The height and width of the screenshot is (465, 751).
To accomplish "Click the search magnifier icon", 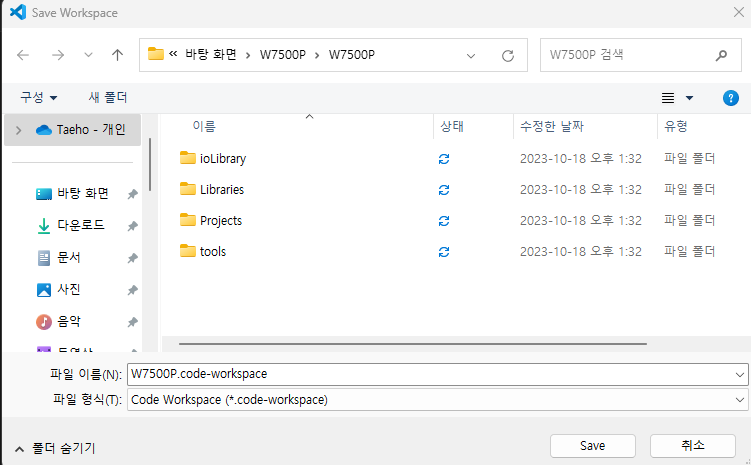I will click(721, 56).
